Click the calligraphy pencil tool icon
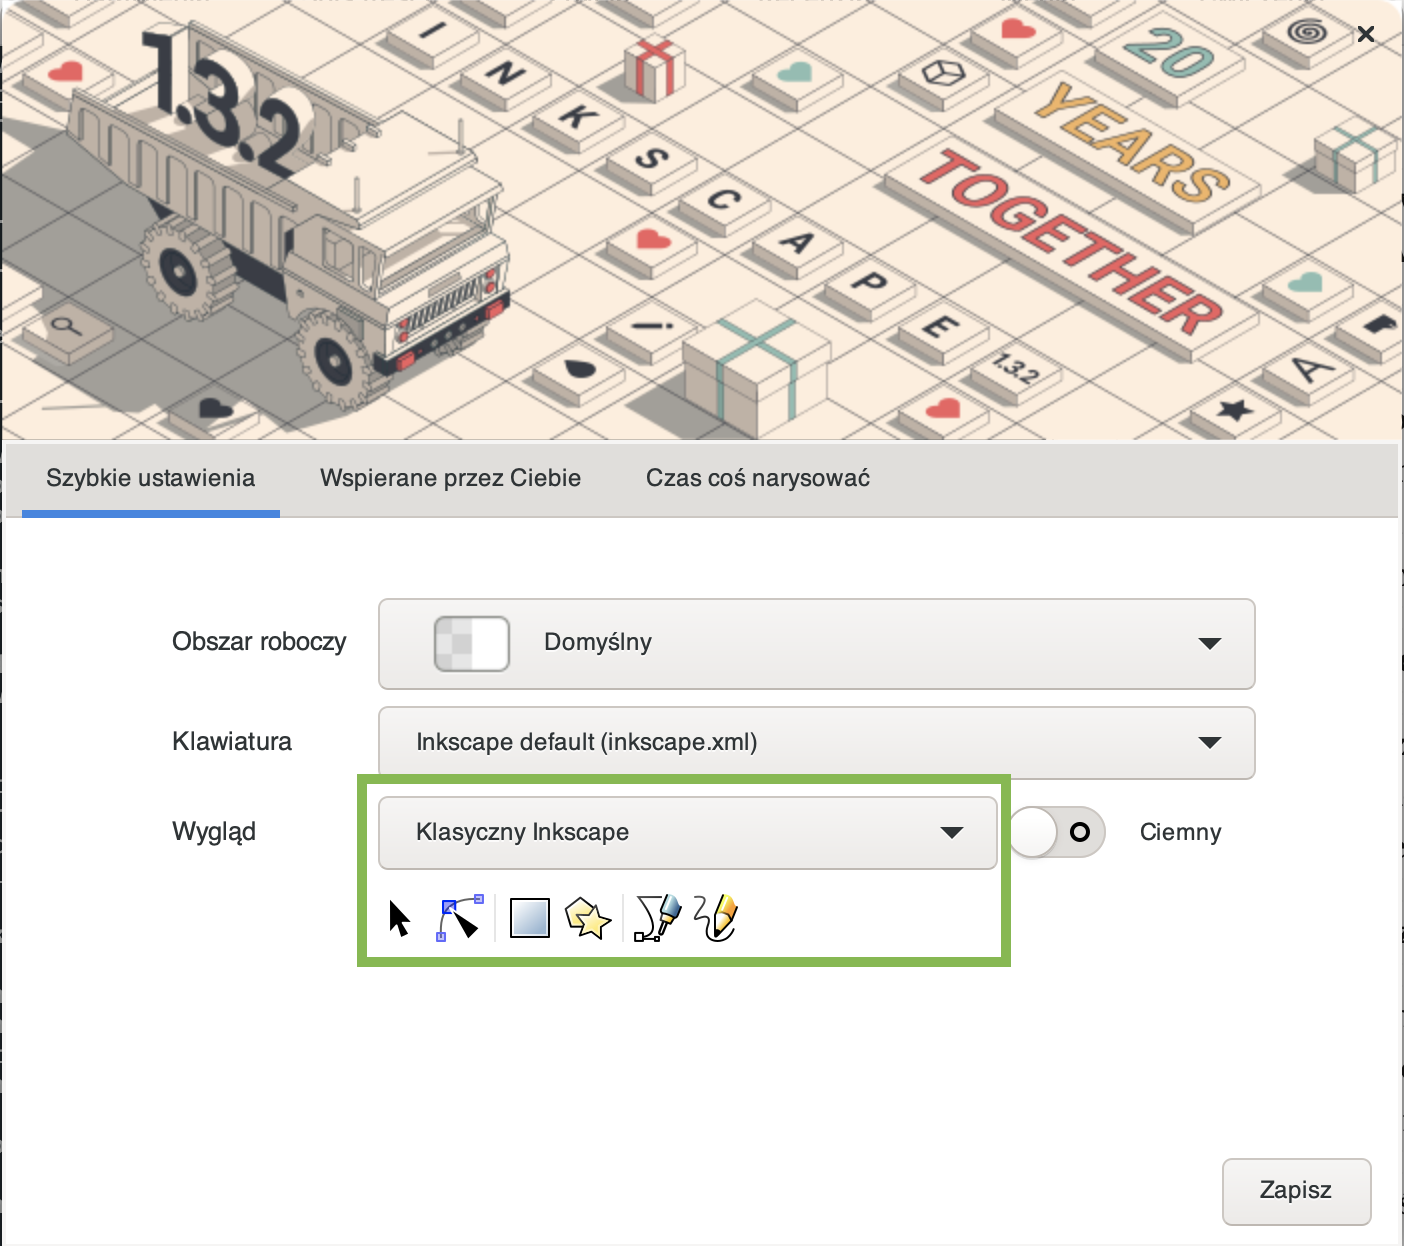Viewport: 1404px width, 1246px height. click(x=716, y=918)
